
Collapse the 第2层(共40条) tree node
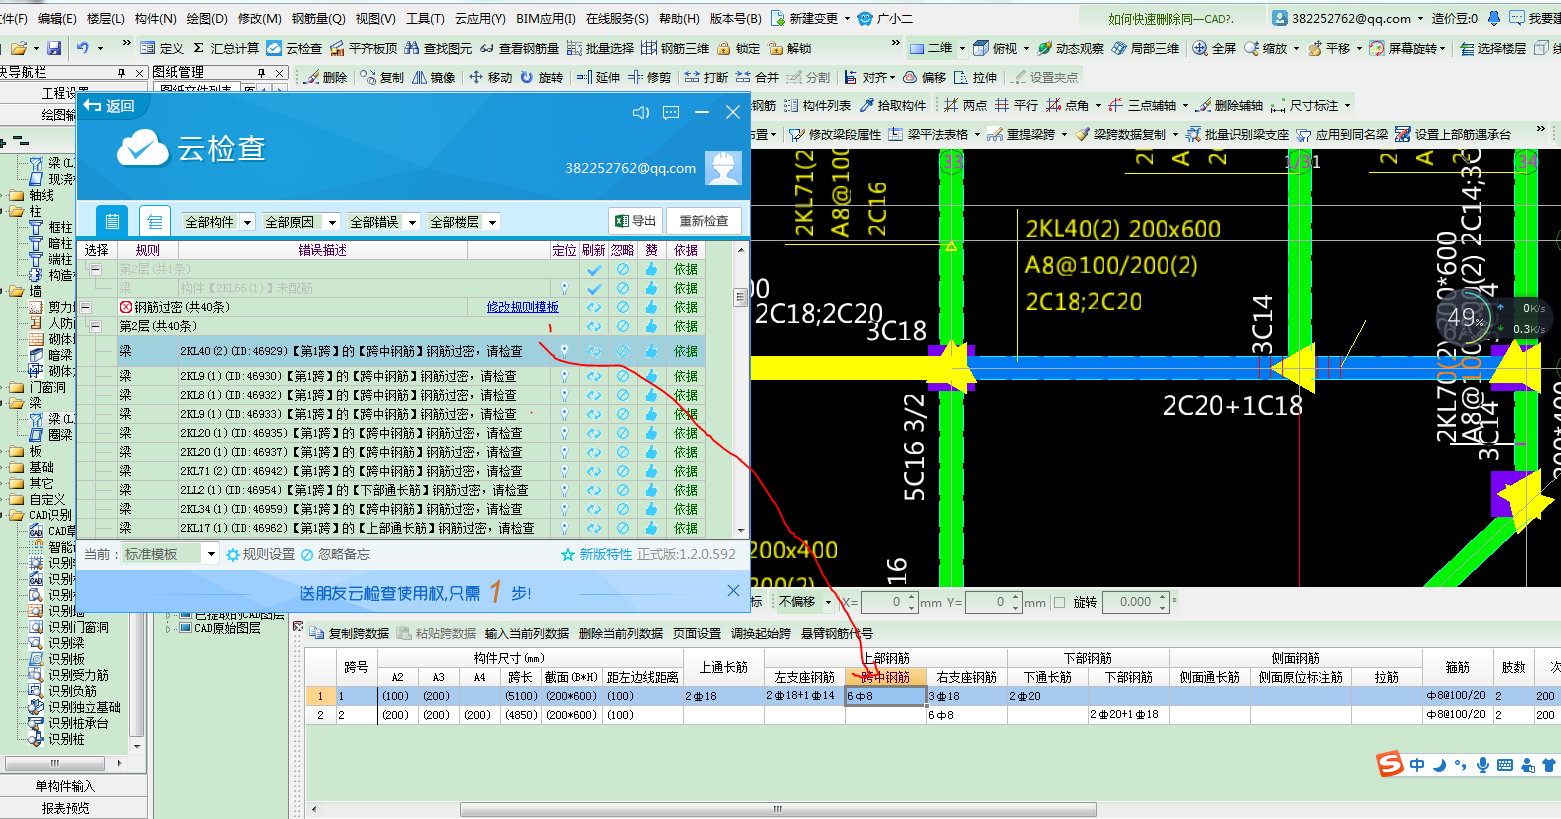96,326
